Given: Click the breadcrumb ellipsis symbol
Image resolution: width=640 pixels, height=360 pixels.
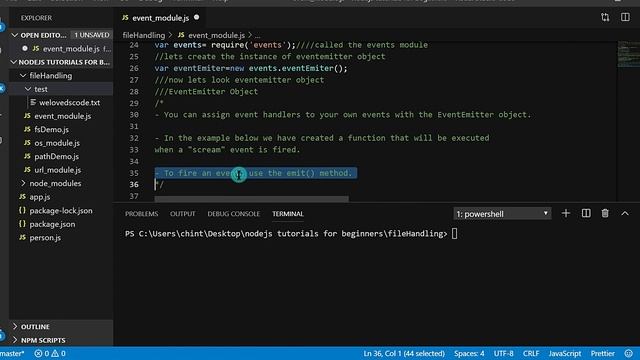Looking at the screenshot, I should [x=258, y=36].
